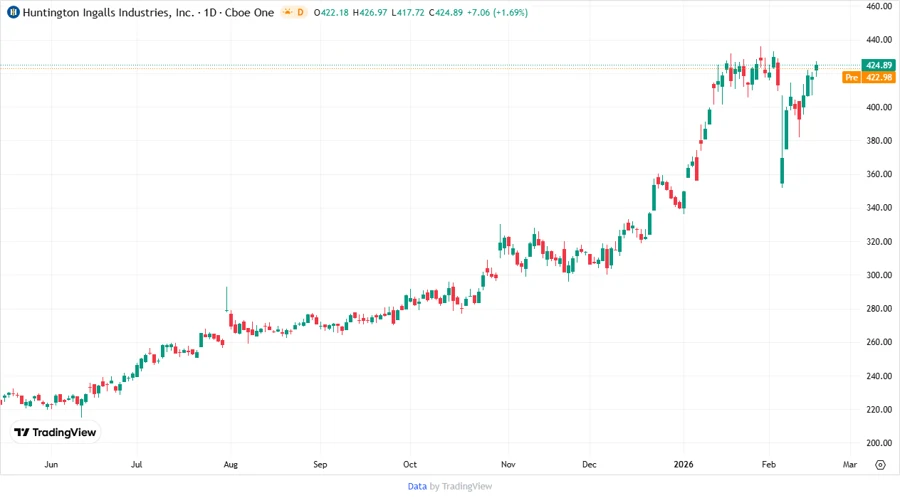Click the Dec date axis label
Screen dimensions: 900x498
tap(589, 464)
